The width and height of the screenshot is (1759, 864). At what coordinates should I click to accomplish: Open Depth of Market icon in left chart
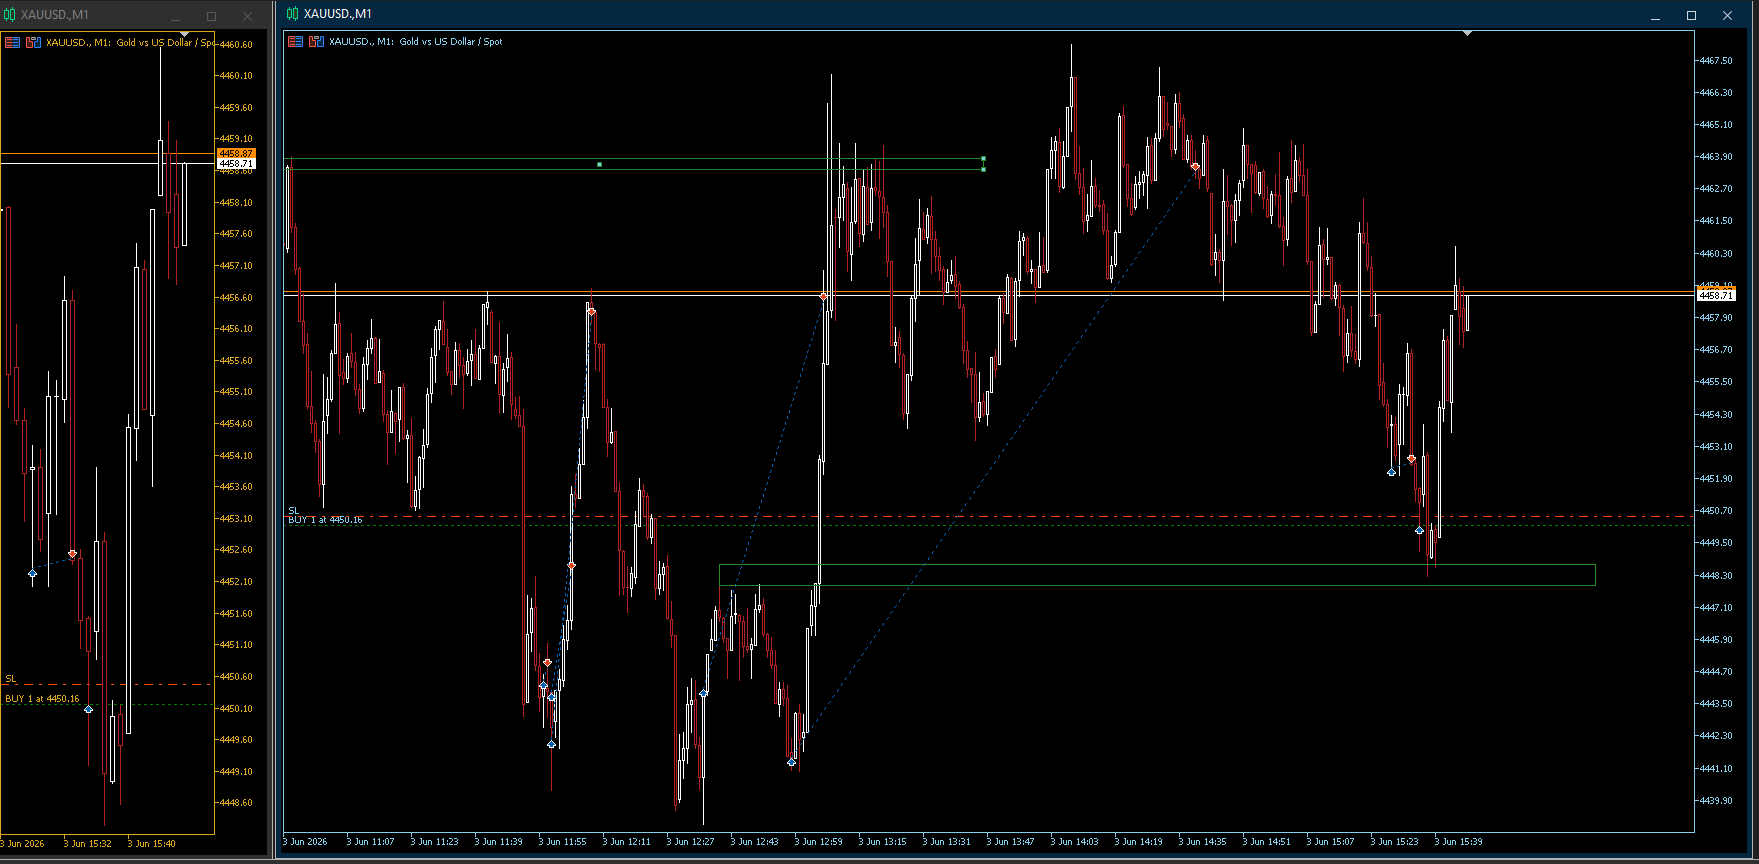pyautogui.click(x=33, y=43)
